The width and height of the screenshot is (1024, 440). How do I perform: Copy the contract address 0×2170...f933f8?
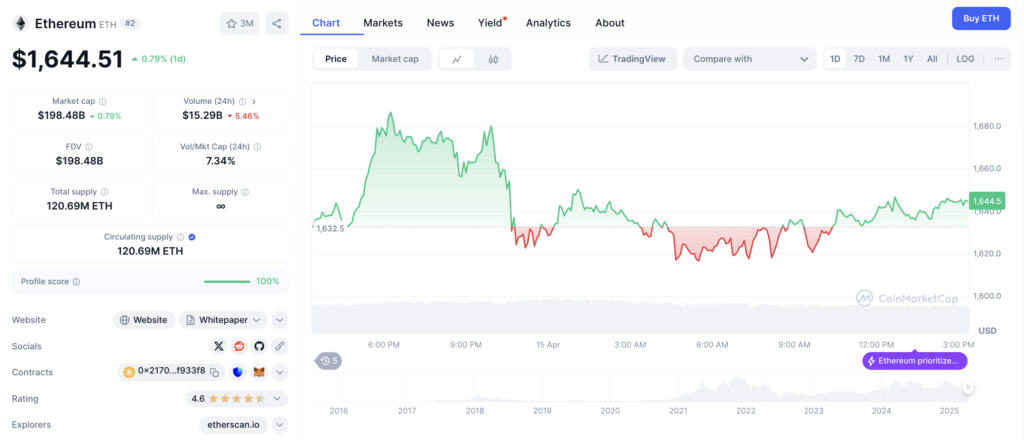point(214,372)
